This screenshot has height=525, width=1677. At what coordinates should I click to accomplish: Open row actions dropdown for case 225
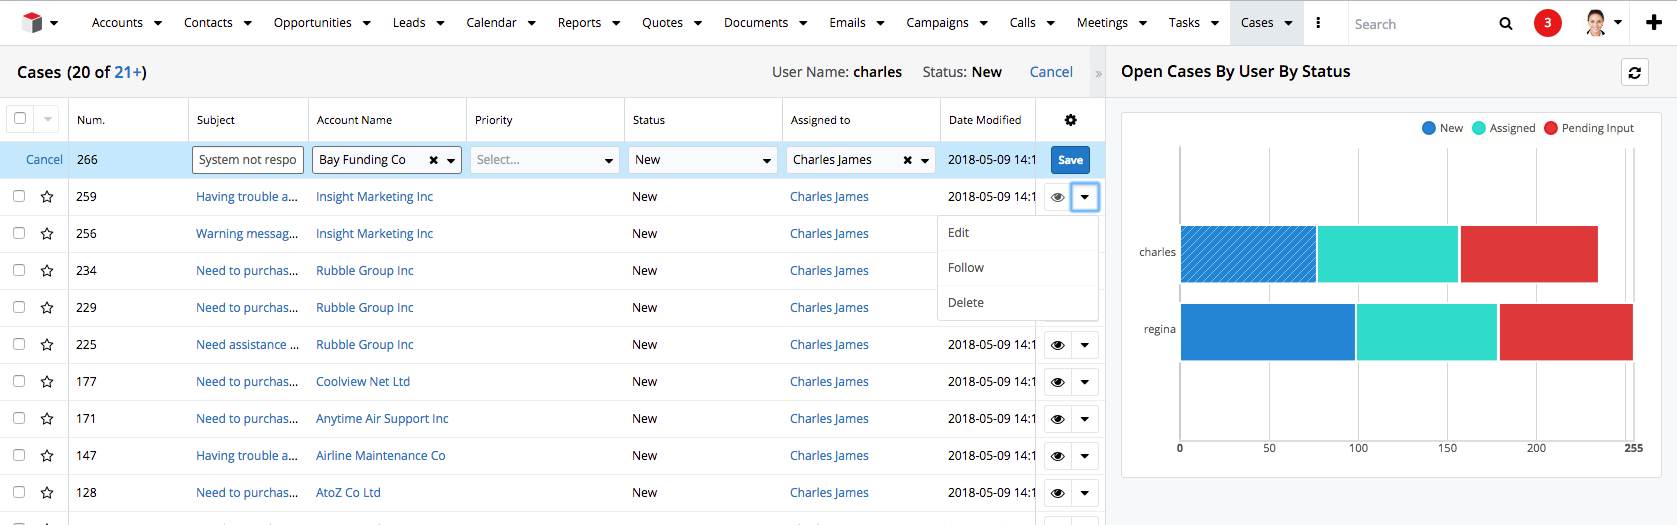pos(1084,345)
